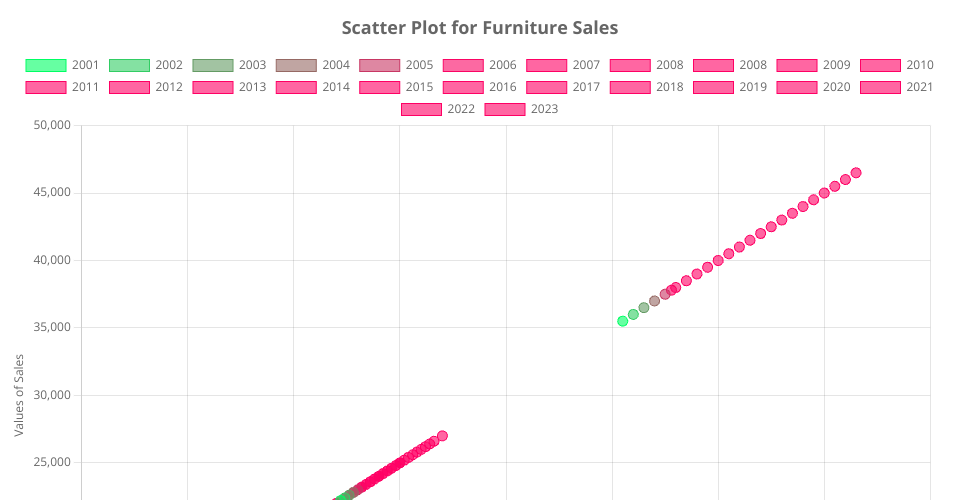Hide the 2009 dataset from the legend

[836, 65]
